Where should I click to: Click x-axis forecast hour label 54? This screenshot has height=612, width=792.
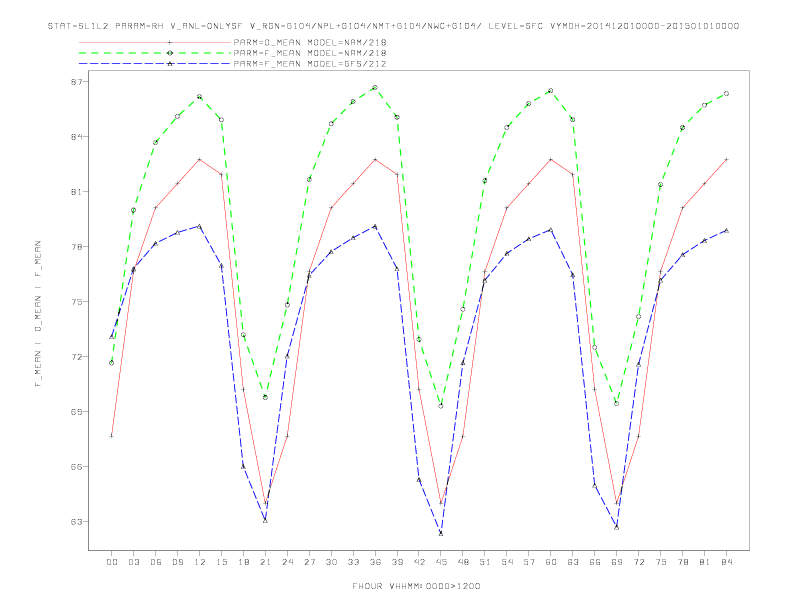(507, 562)
